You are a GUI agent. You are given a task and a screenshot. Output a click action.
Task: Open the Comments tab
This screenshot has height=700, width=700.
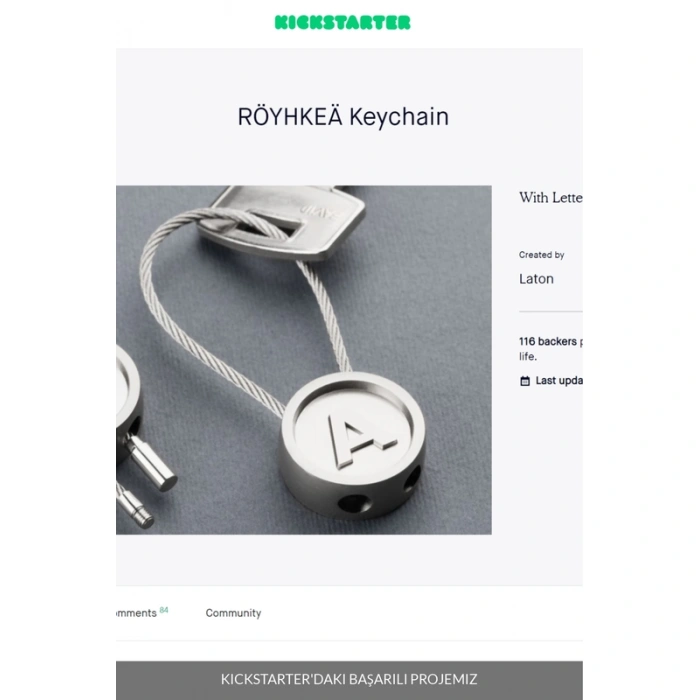click(x=136, y=613)
